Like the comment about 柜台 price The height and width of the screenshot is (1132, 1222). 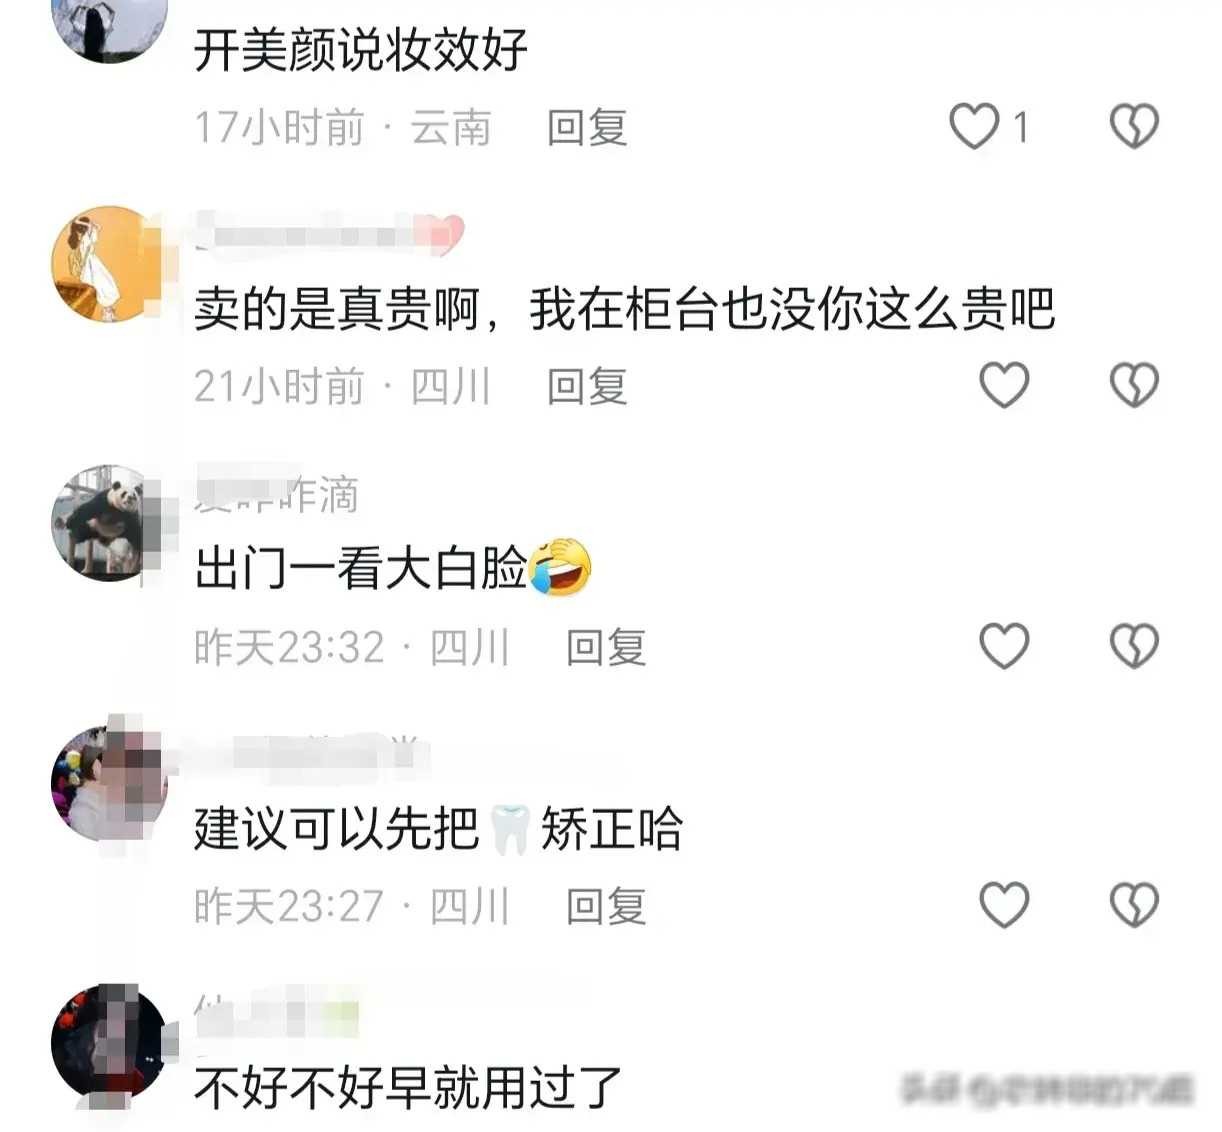point(1004,386)
